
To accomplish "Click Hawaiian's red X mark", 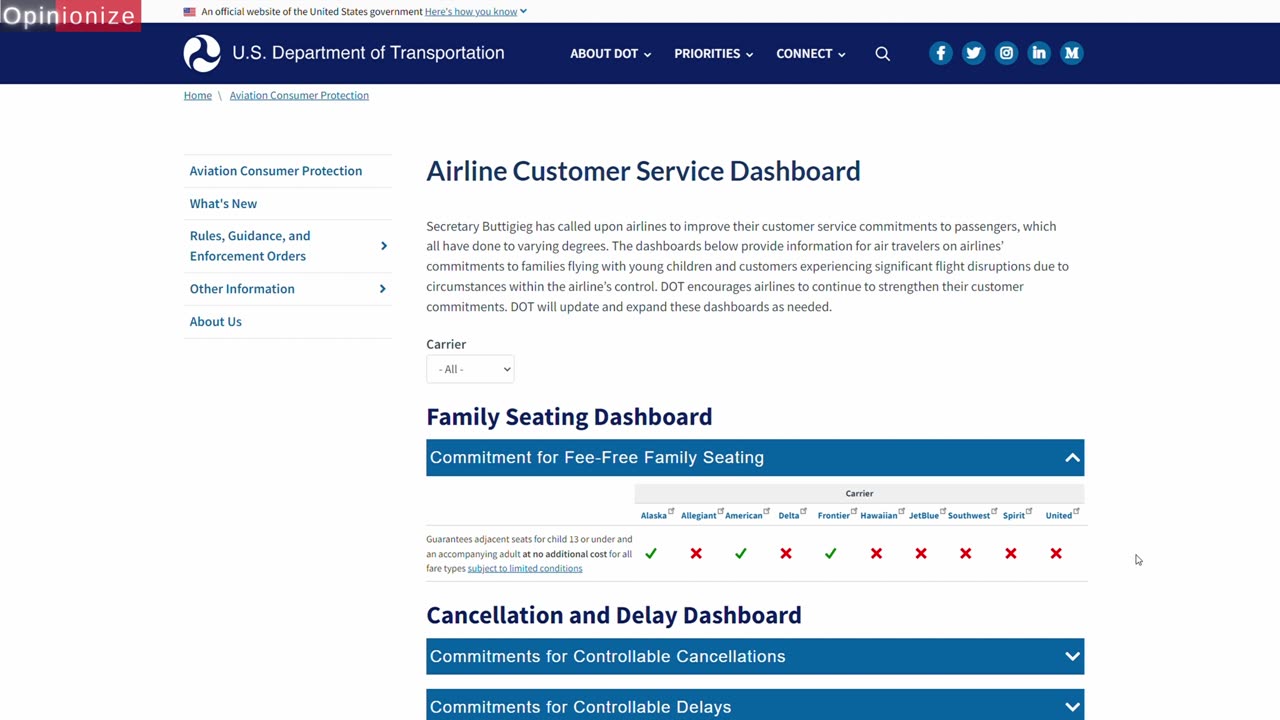I will coord(876,553).
